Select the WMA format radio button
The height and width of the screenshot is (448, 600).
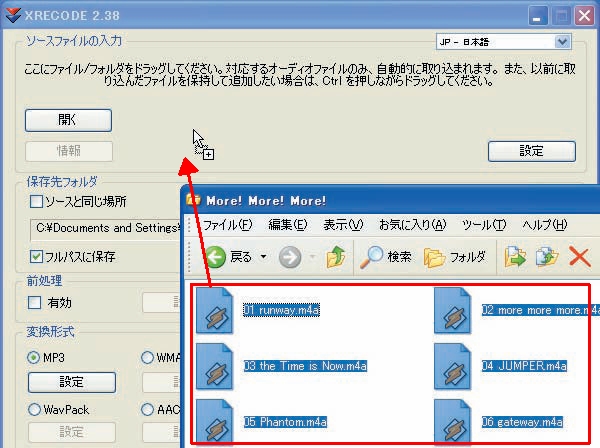coord(147,357)
